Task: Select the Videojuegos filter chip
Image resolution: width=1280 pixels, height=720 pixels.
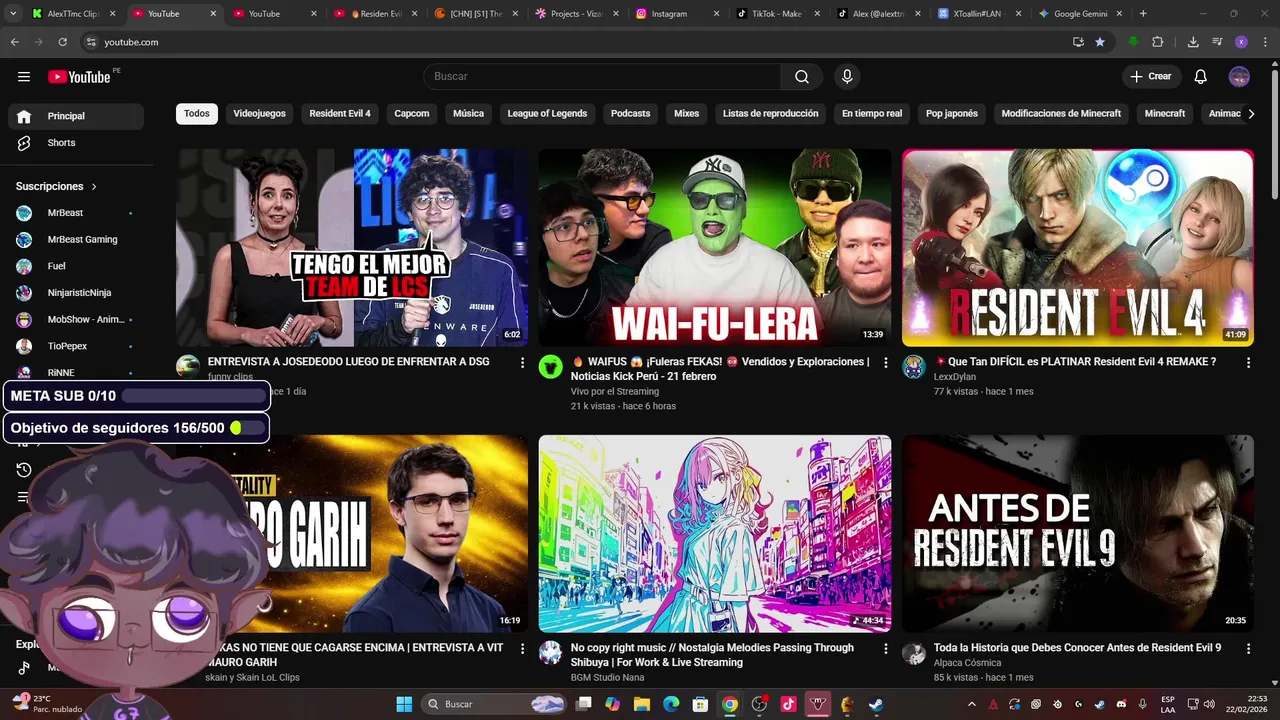Action: pos(260,114)
